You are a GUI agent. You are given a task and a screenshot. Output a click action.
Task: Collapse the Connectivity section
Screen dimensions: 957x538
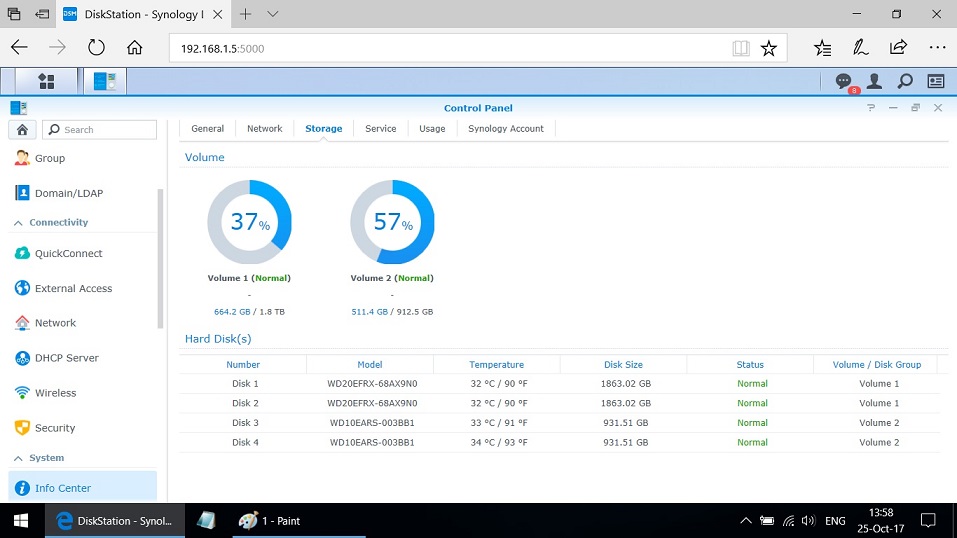pyautogui.click(x=18, y=223)
